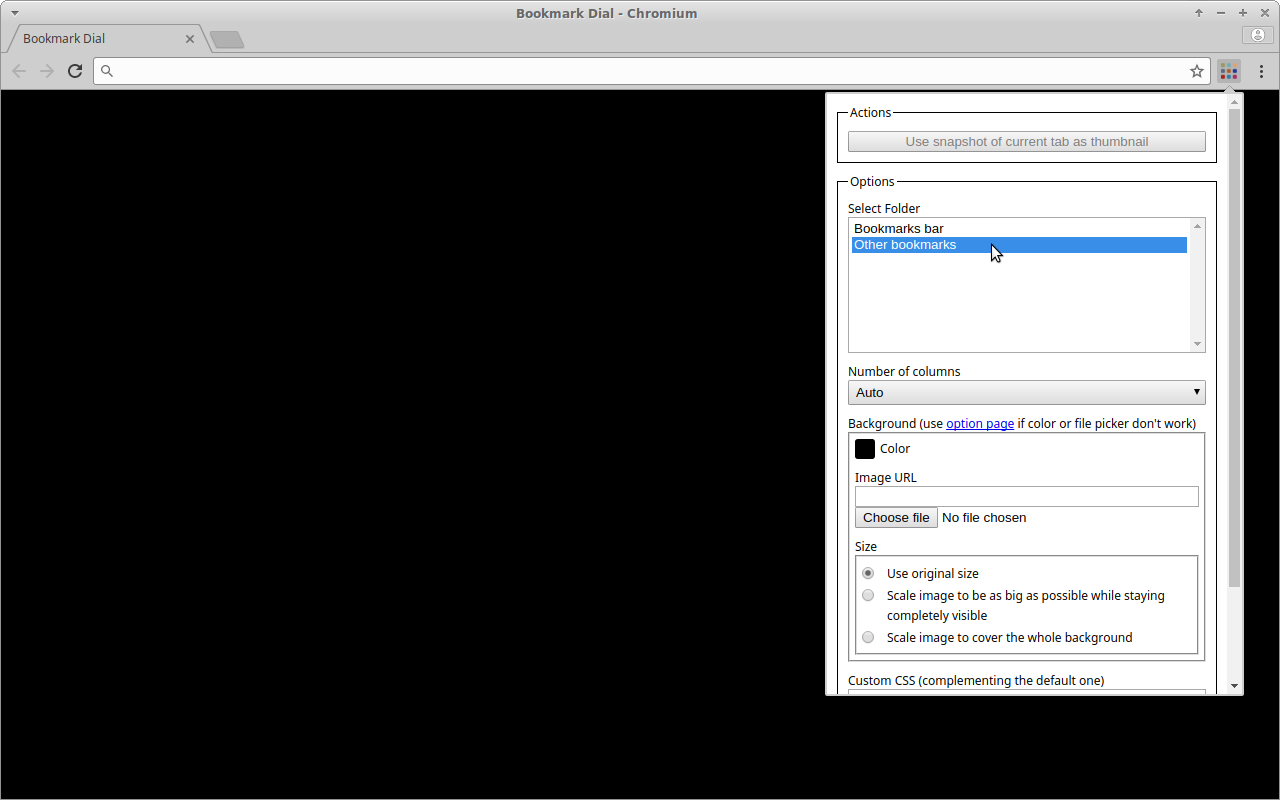
Task: Click the popup scrollbar up arrow
Action: coord(1234,101)
